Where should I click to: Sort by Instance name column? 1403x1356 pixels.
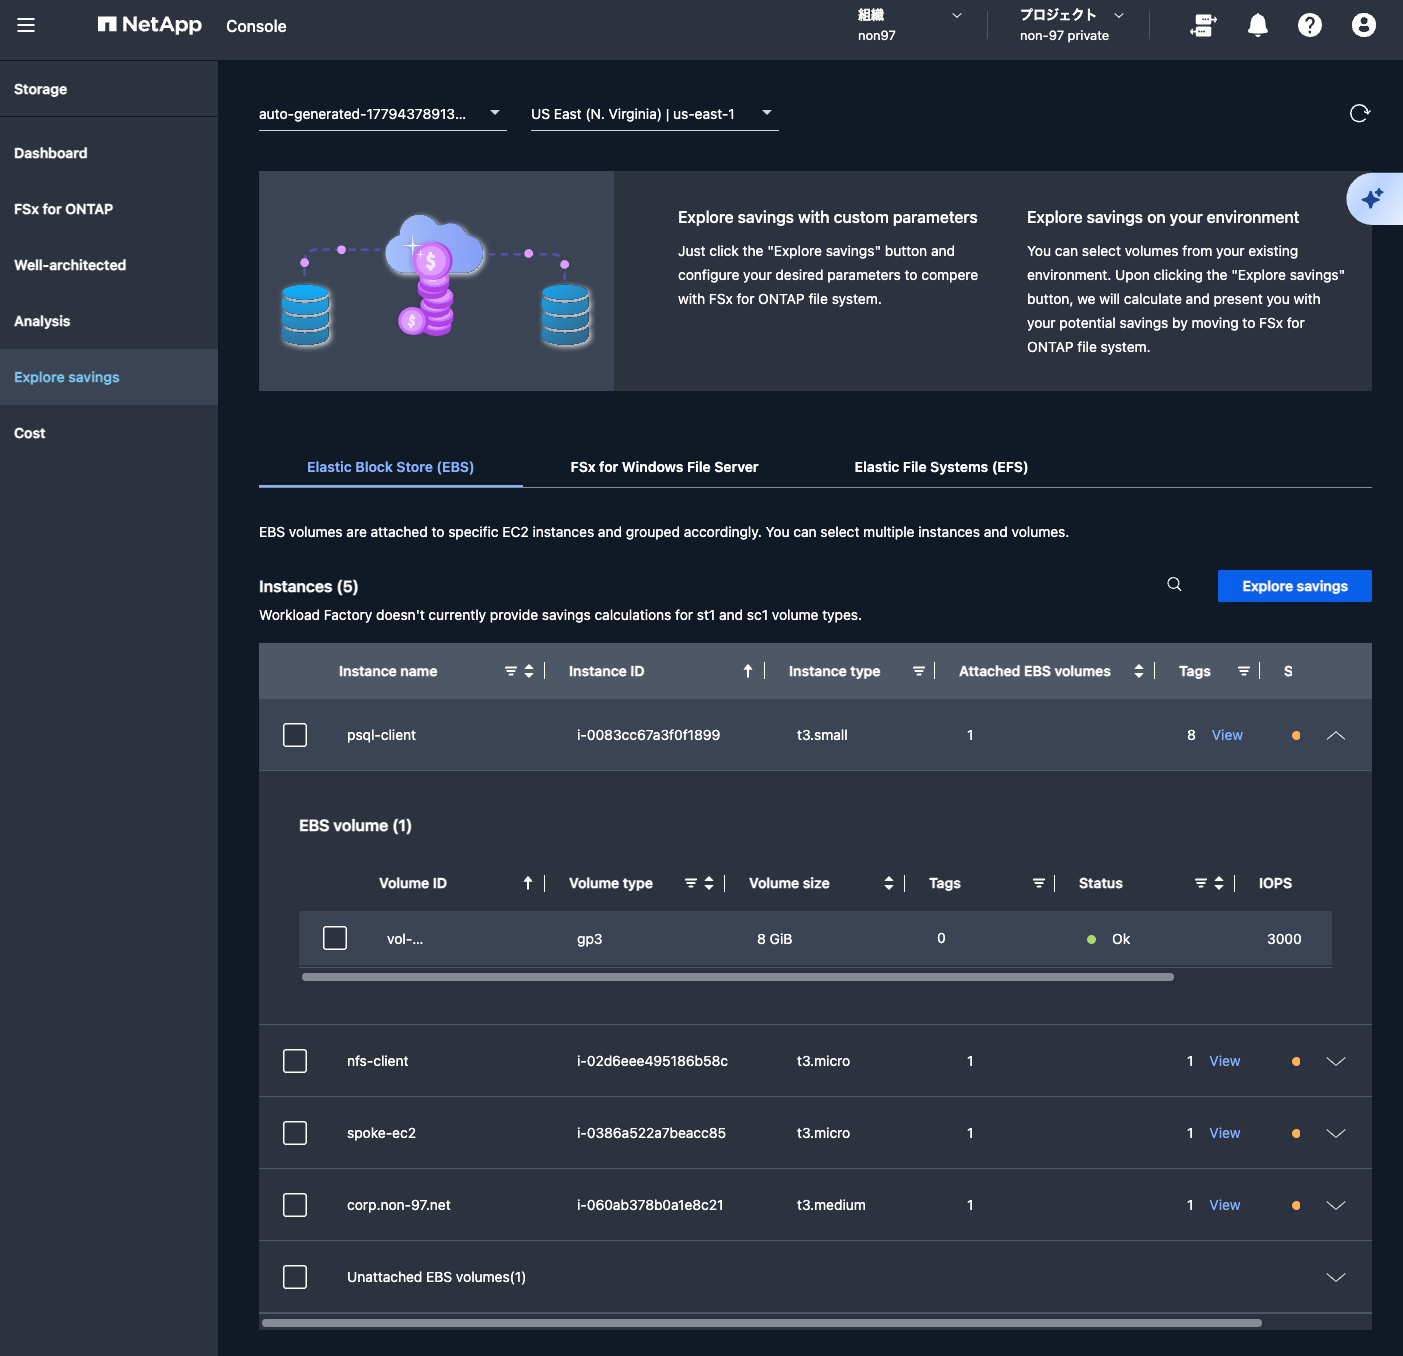pyautogui.click(x=529, y=671)
